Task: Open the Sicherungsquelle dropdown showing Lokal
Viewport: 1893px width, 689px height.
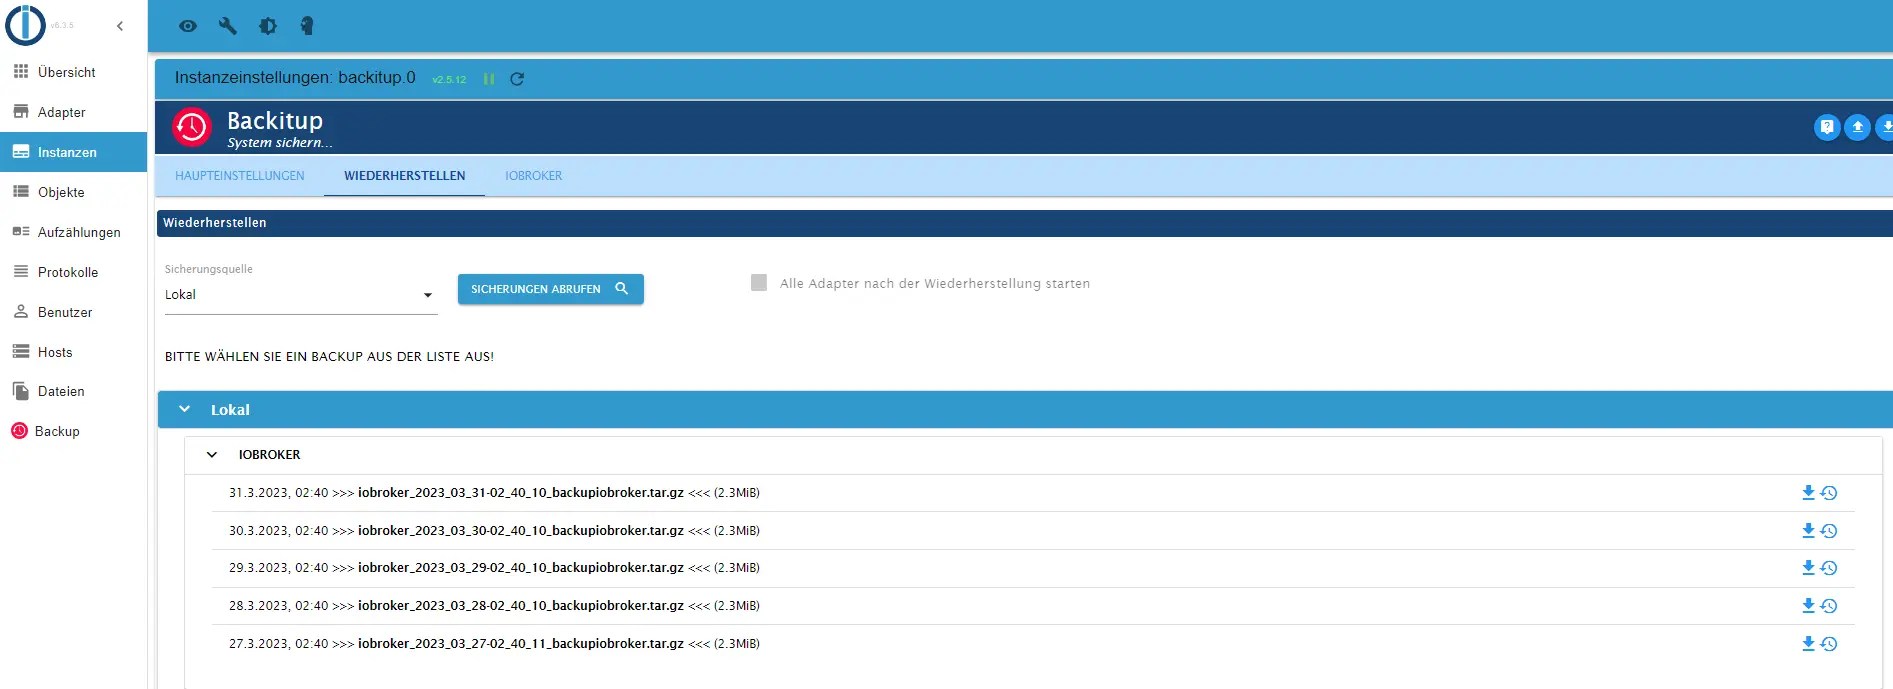Action: click(301, 295)
